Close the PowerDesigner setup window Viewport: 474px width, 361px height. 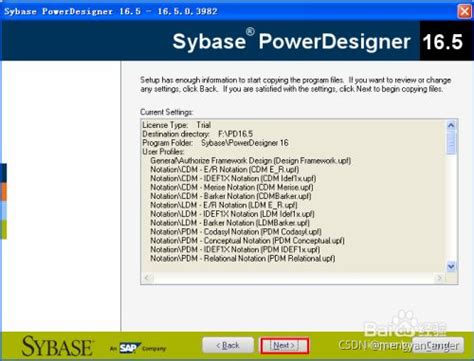pyautogui.click(x=464, y=11)
